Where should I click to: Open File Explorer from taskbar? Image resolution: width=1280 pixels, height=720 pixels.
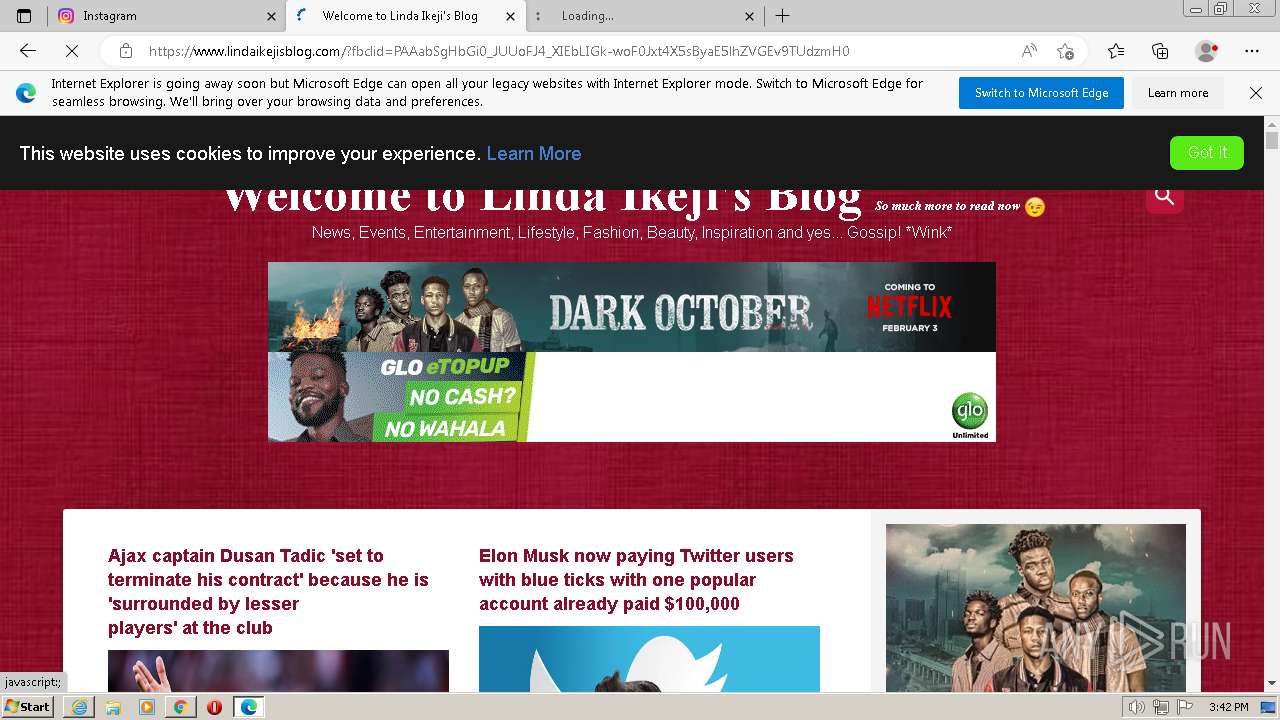tap(113, 707)
